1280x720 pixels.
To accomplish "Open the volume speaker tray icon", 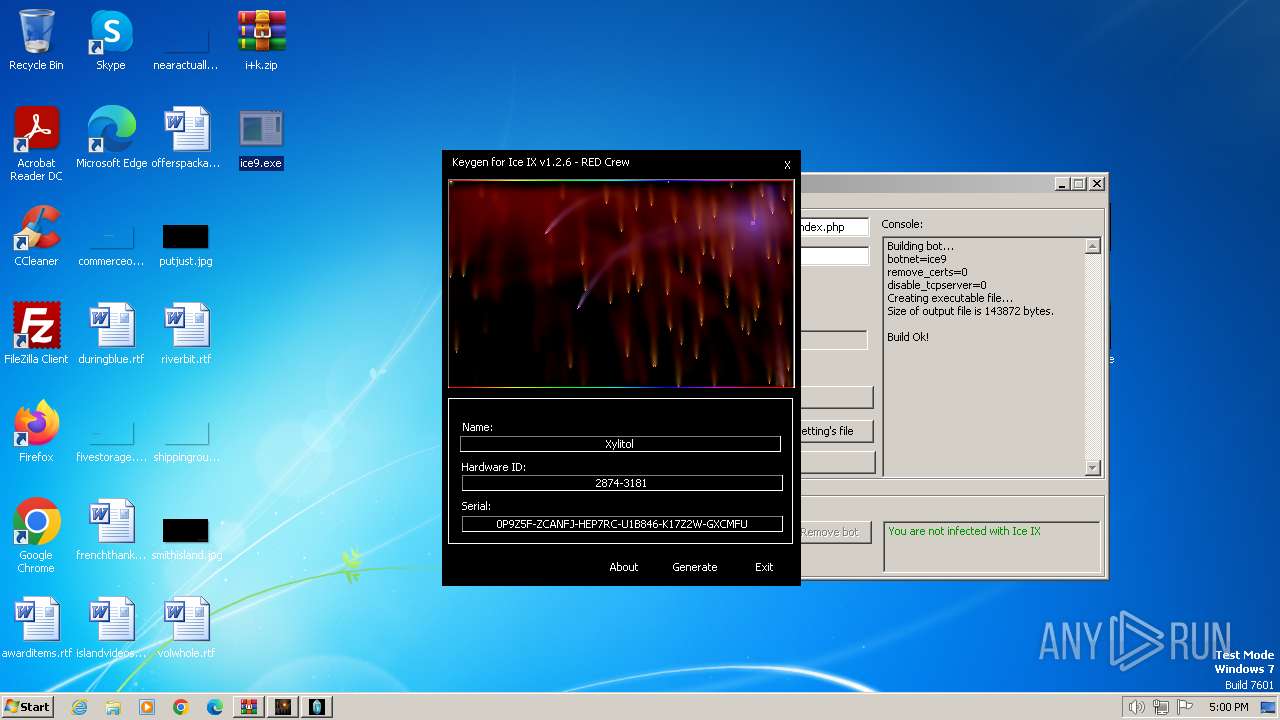I will (x=1136, y=707).
